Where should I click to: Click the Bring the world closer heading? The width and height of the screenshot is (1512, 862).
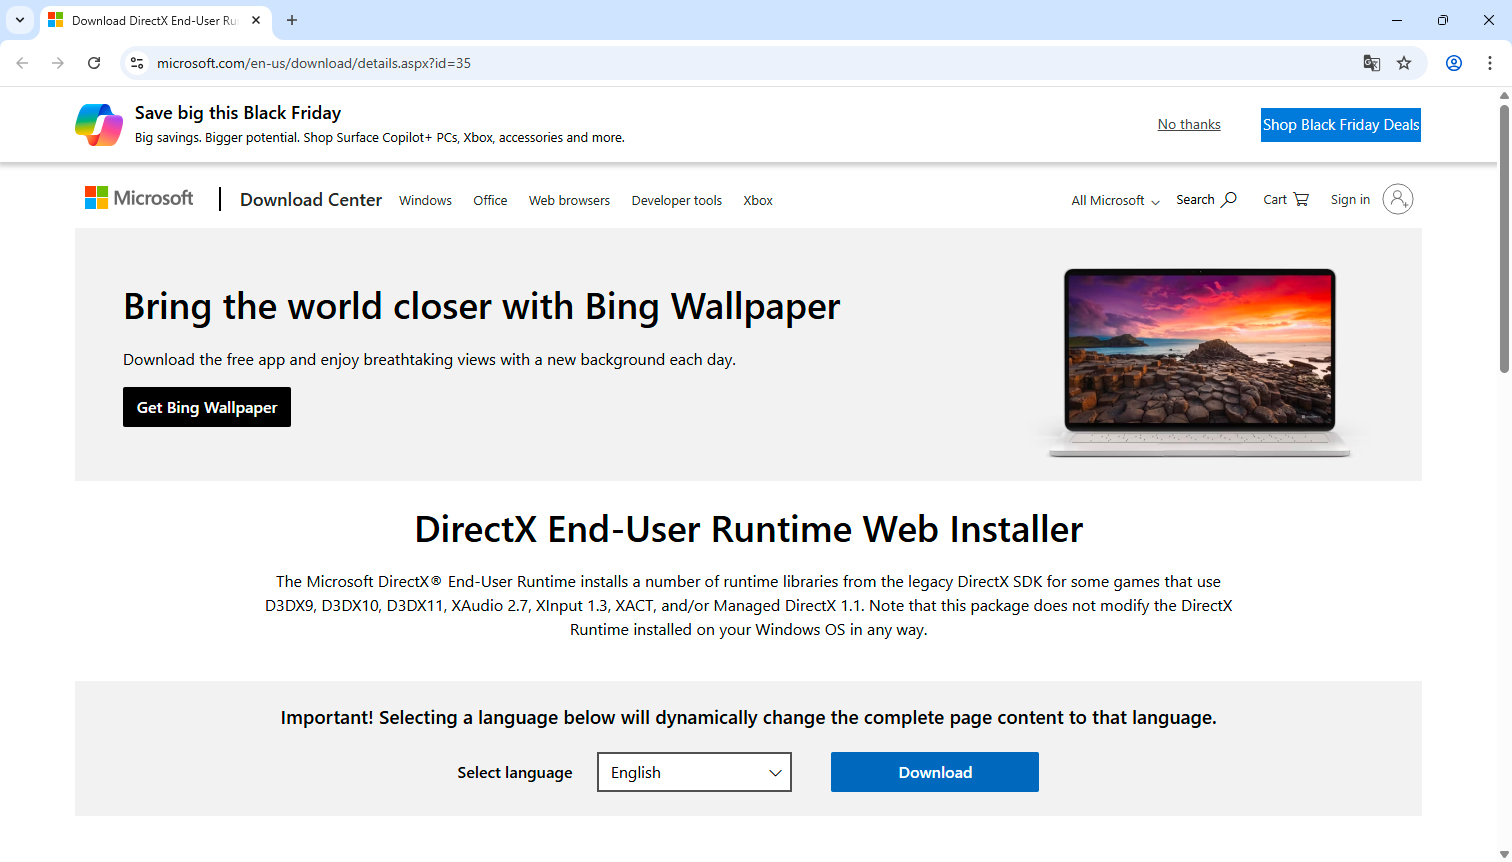coord(482,307)
